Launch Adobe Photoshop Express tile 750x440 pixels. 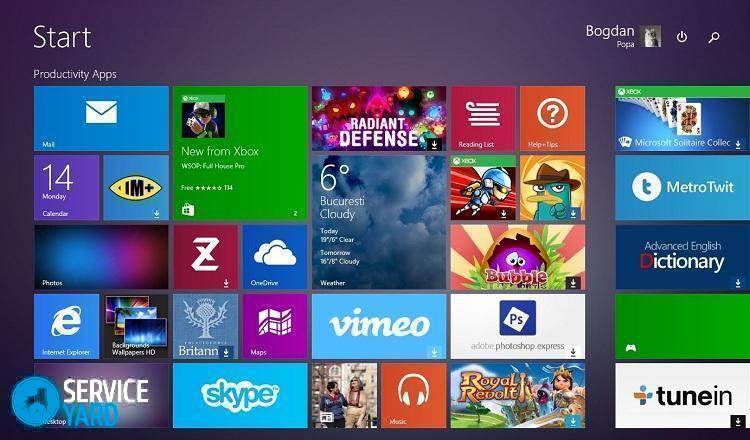[x=517, y=326]
